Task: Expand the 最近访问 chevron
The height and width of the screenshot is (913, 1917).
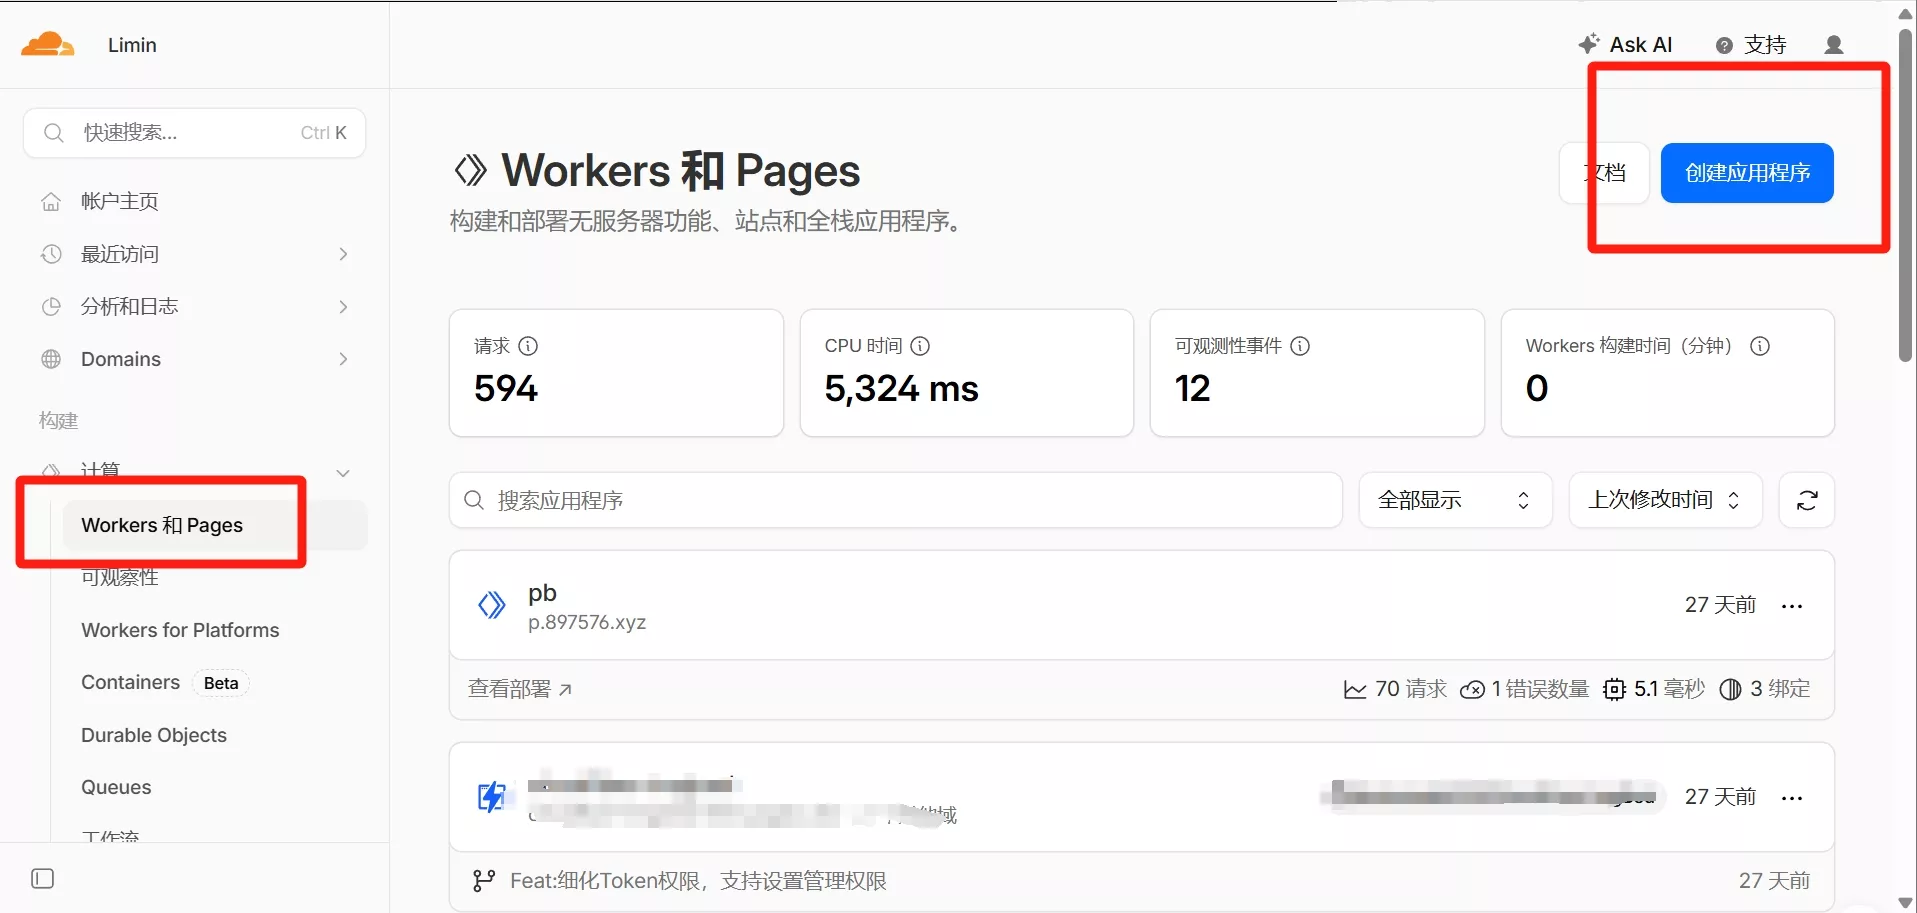Action: (x=343, y=254)
